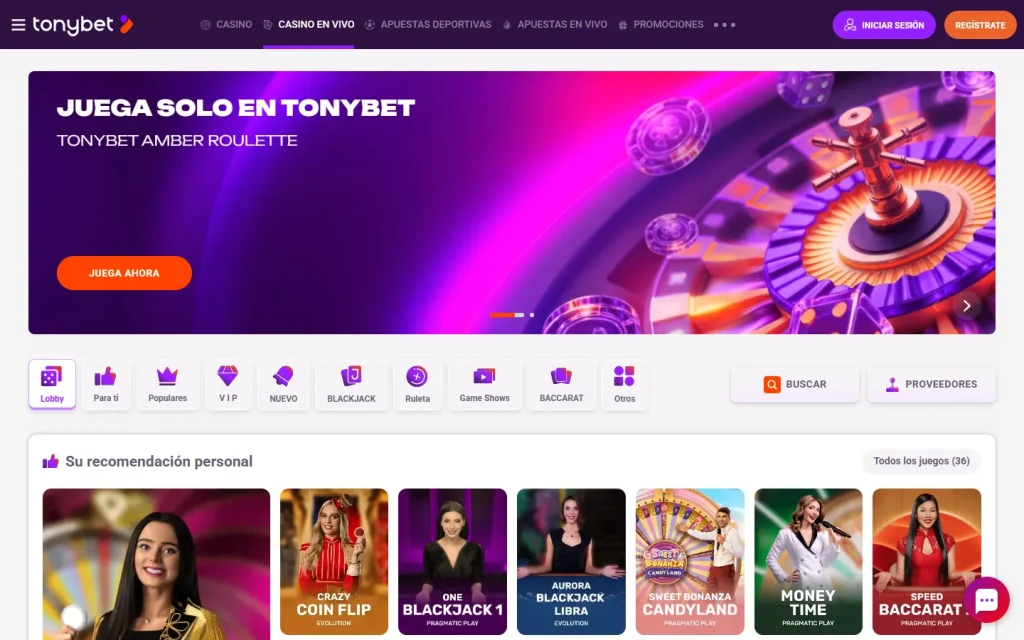This screenshot has height=640, width=1024.
Task: Click the Juega Ahora banner button
Action: click(x=124, y=273)
